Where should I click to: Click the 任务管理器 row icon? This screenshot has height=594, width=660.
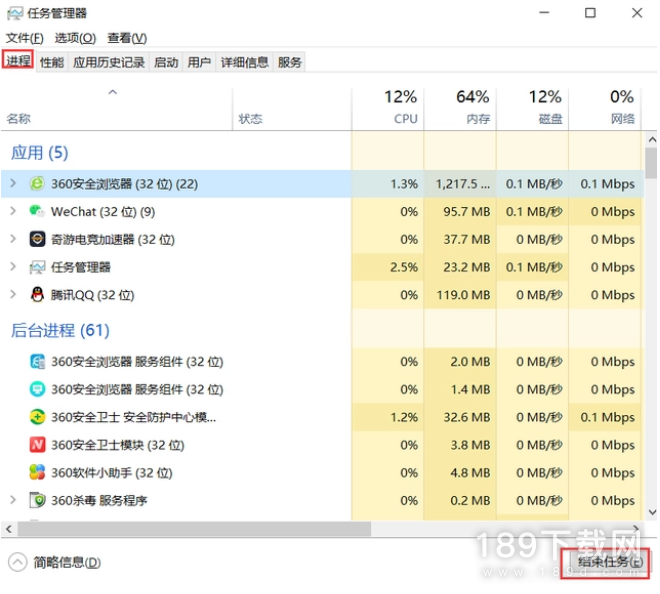coord(37,267)
